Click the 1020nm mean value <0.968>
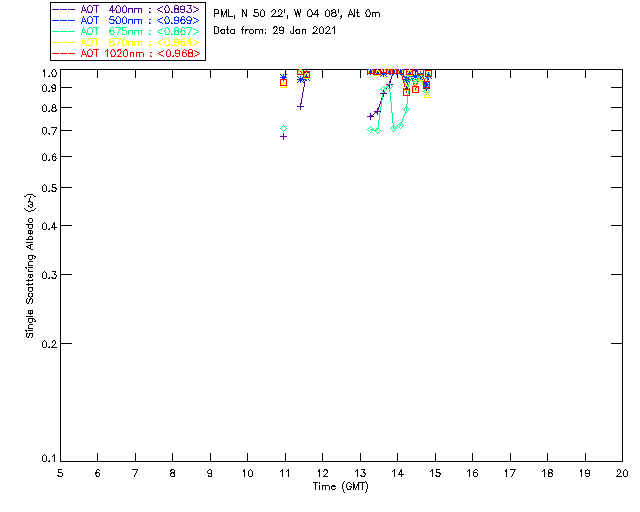Viewport: 640px width, 512px height. tap(179, 53)
